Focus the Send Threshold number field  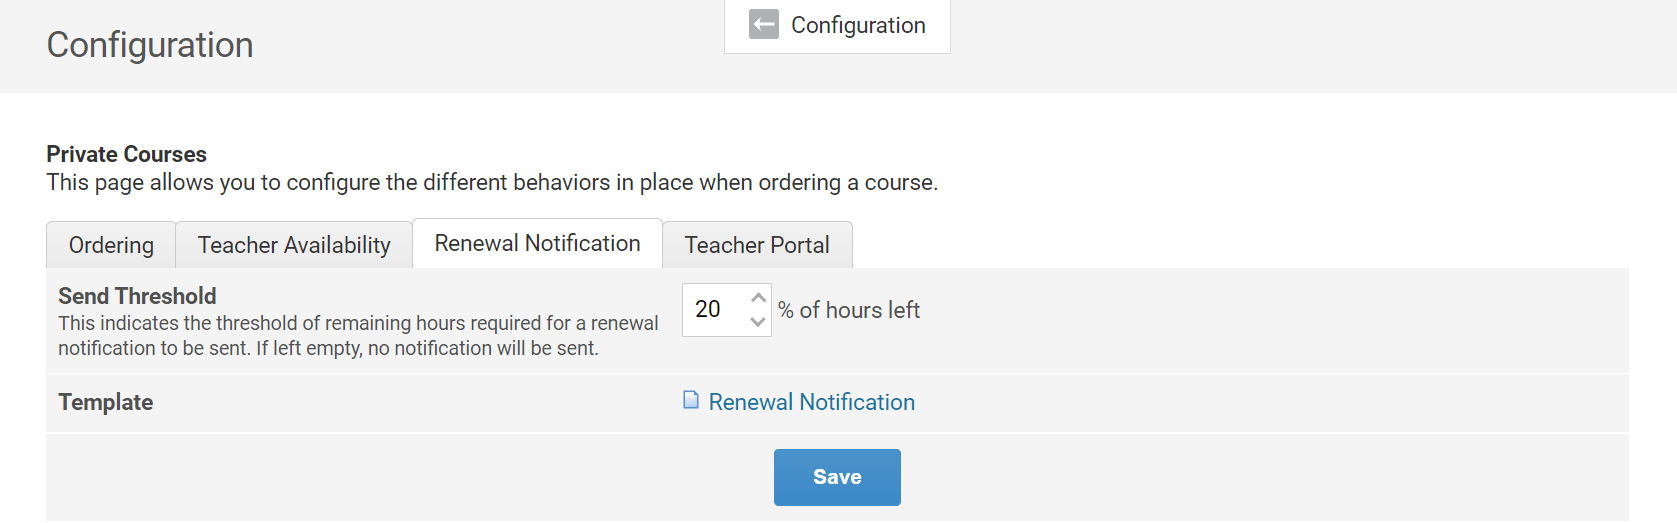coord(713,310)
